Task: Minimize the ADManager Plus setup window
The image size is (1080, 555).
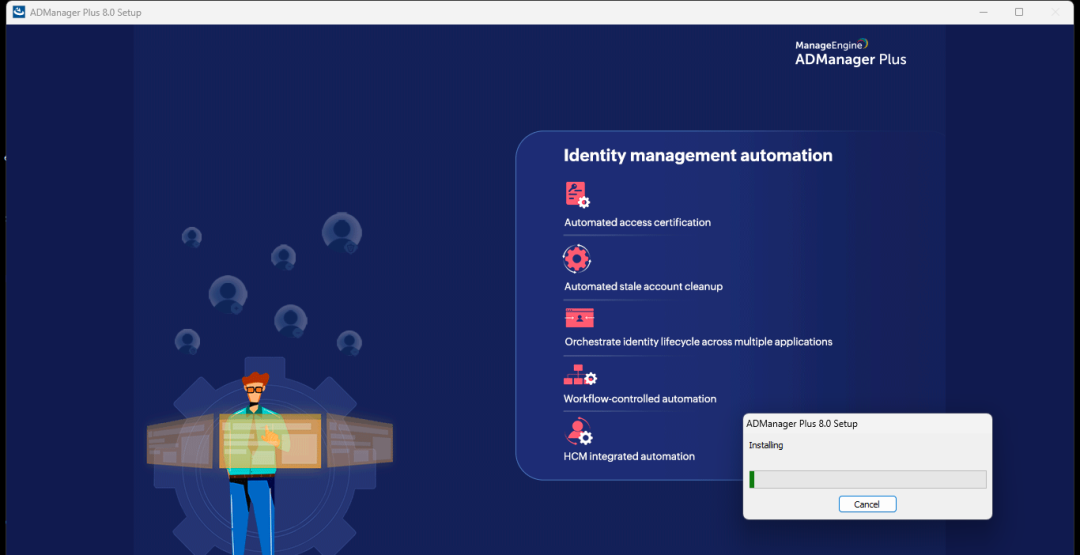Action: click(x=984, y=12)
